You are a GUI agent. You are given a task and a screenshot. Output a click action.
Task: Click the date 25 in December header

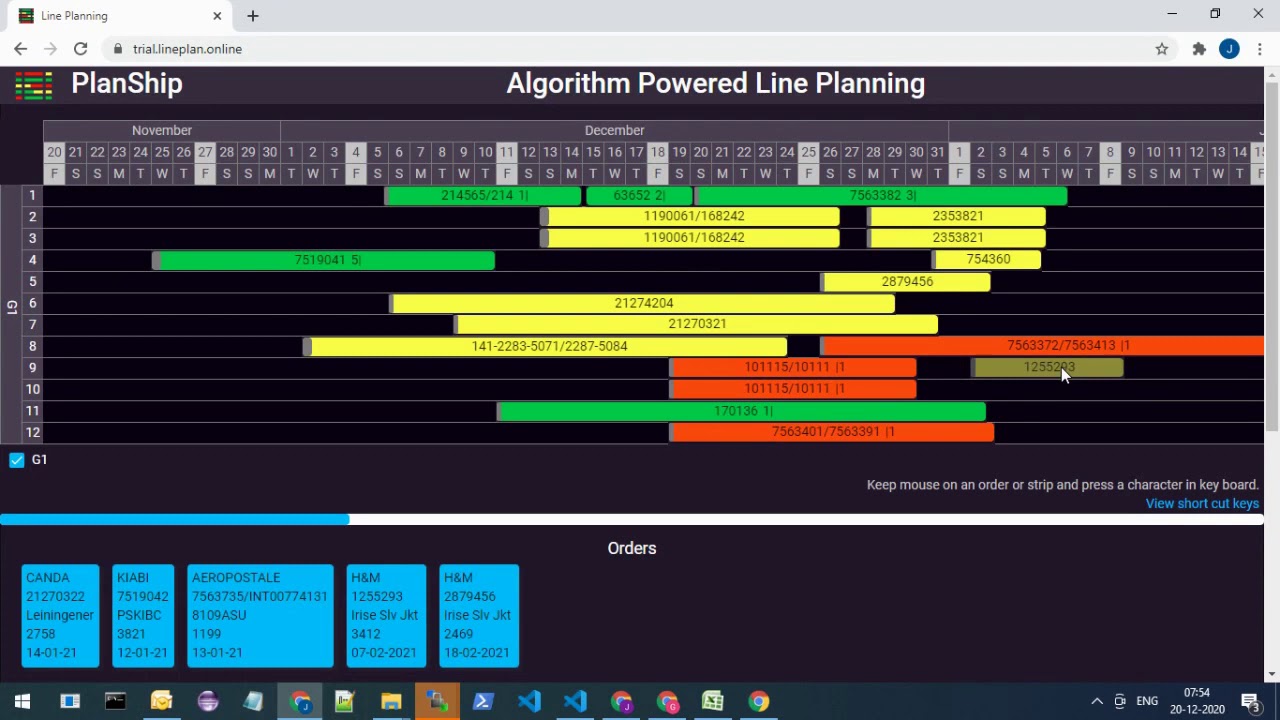pos(808,152)
